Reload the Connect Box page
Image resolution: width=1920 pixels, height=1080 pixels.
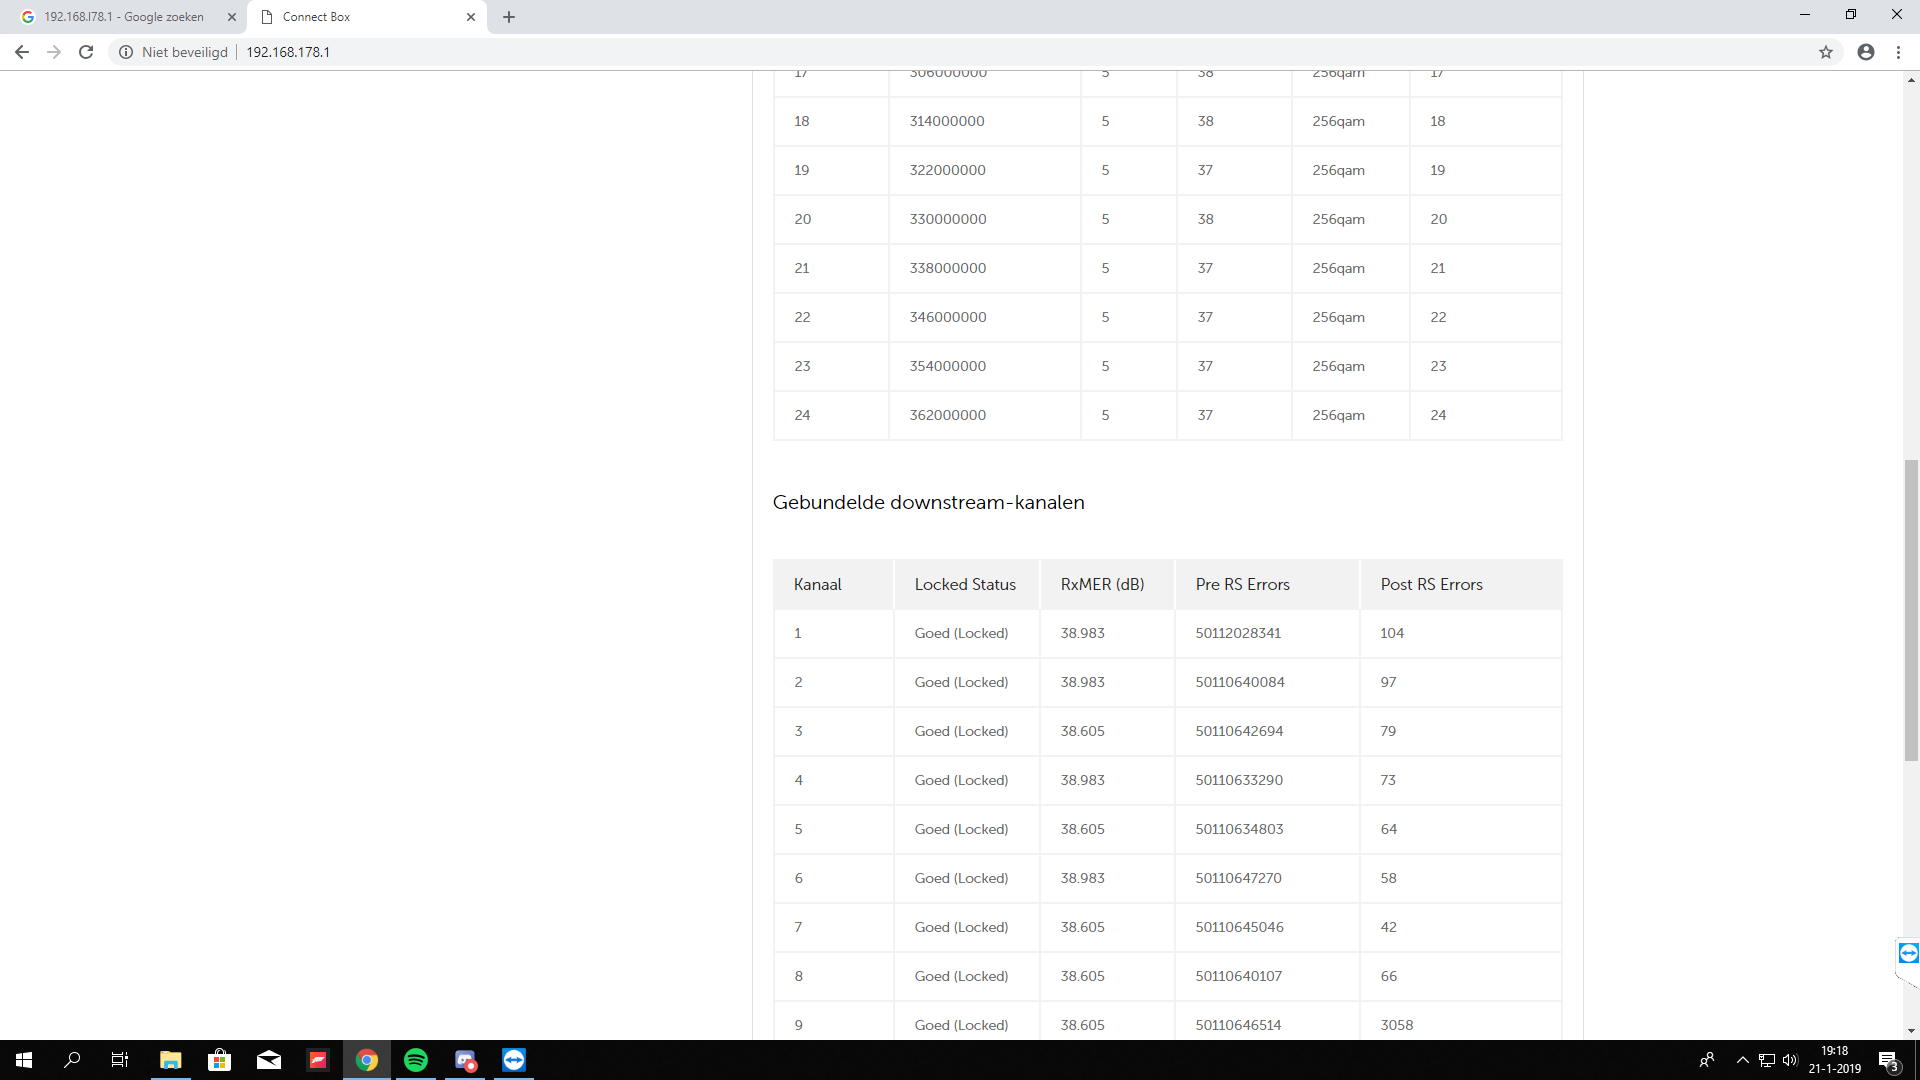tap(86, 52)
